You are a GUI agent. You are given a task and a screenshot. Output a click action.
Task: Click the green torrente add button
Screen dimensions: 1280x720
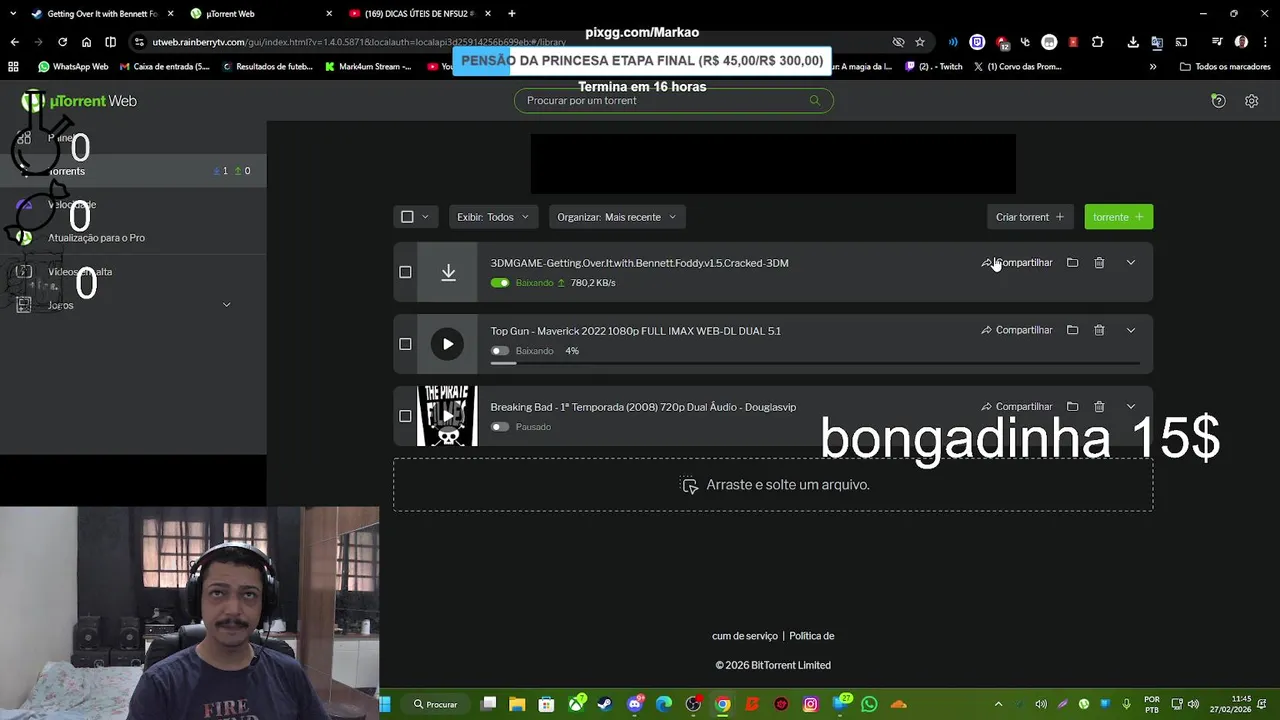1118,217
